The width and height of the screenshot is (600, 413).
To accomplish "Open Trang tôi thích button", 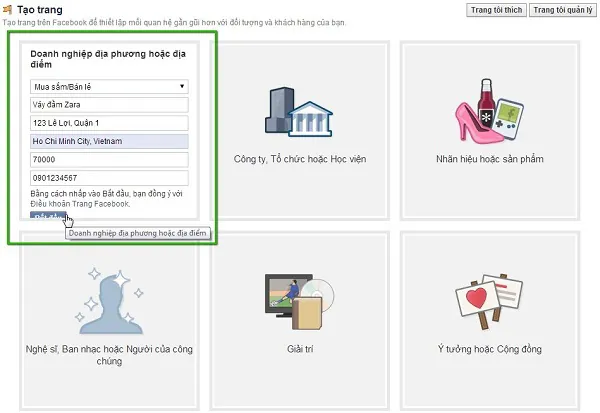I will (496, 10).
